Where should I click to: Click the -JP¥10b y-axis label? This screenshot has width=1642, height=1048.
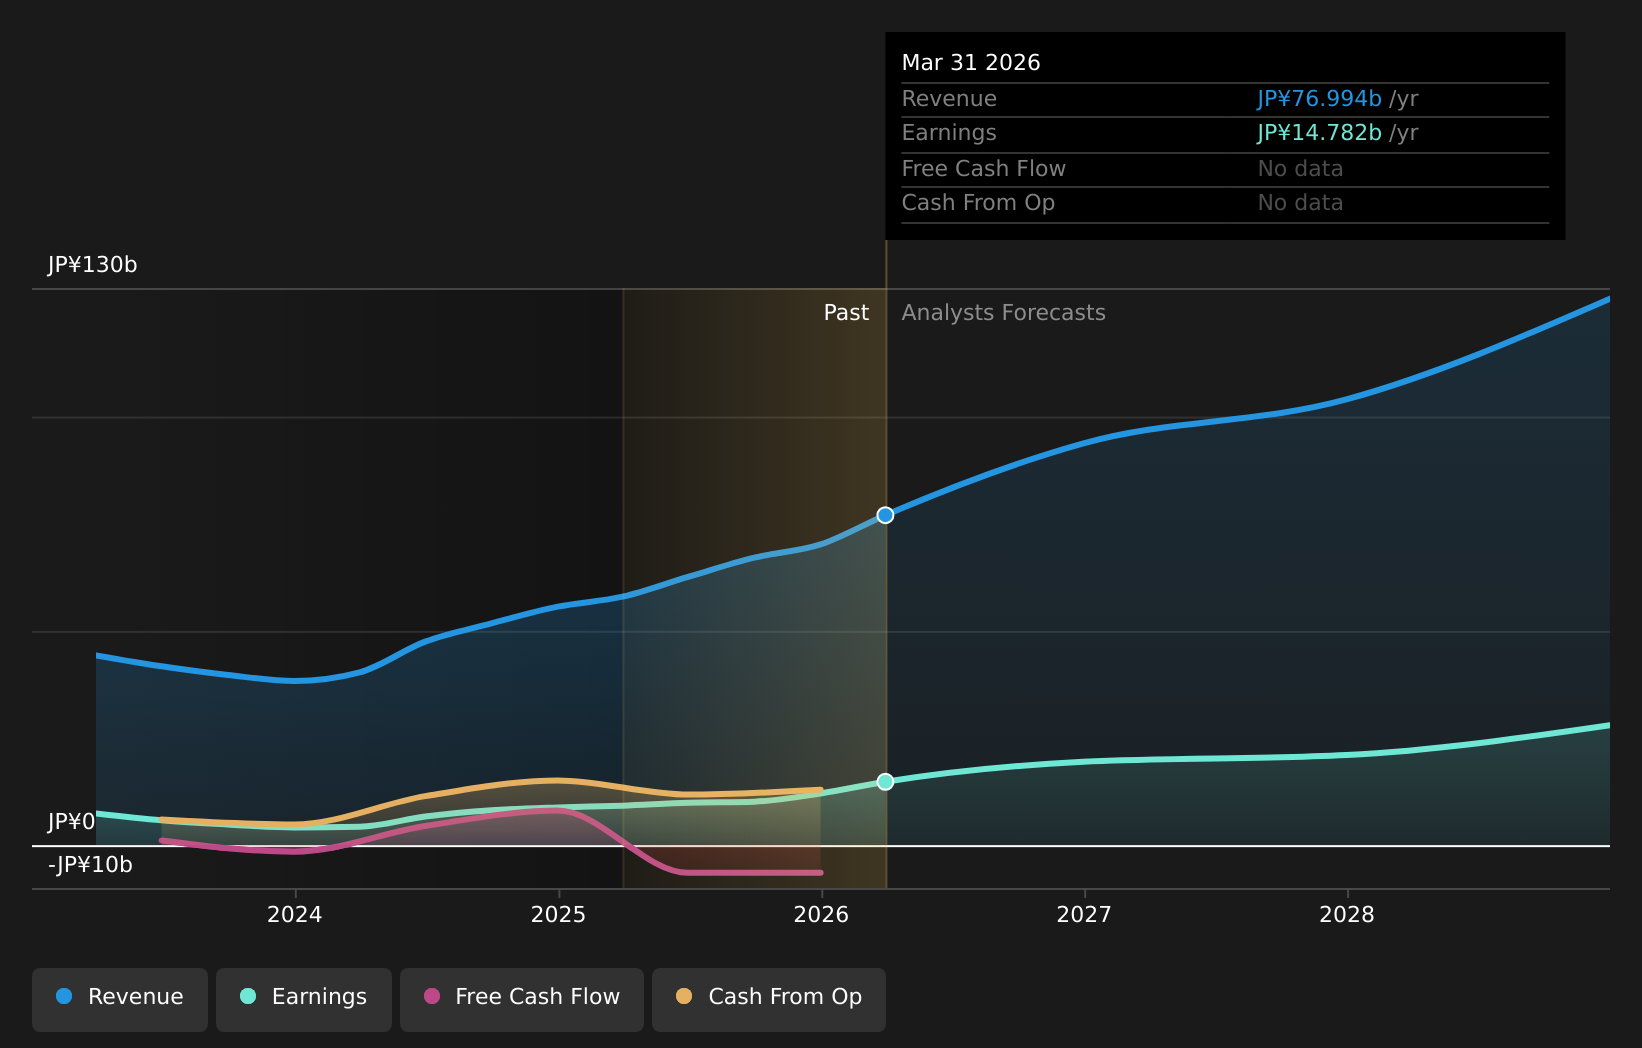90,865
